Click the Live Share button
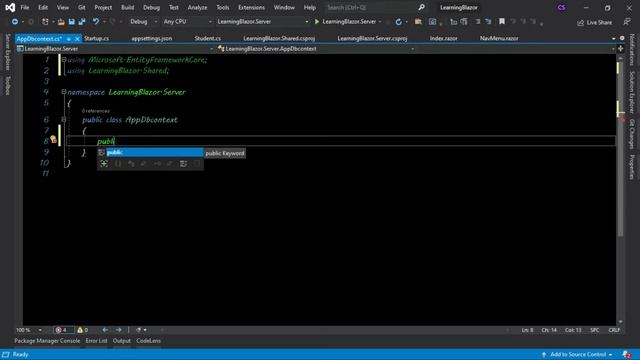The width and height of the screenshot is (640, 360). [594, 22]
